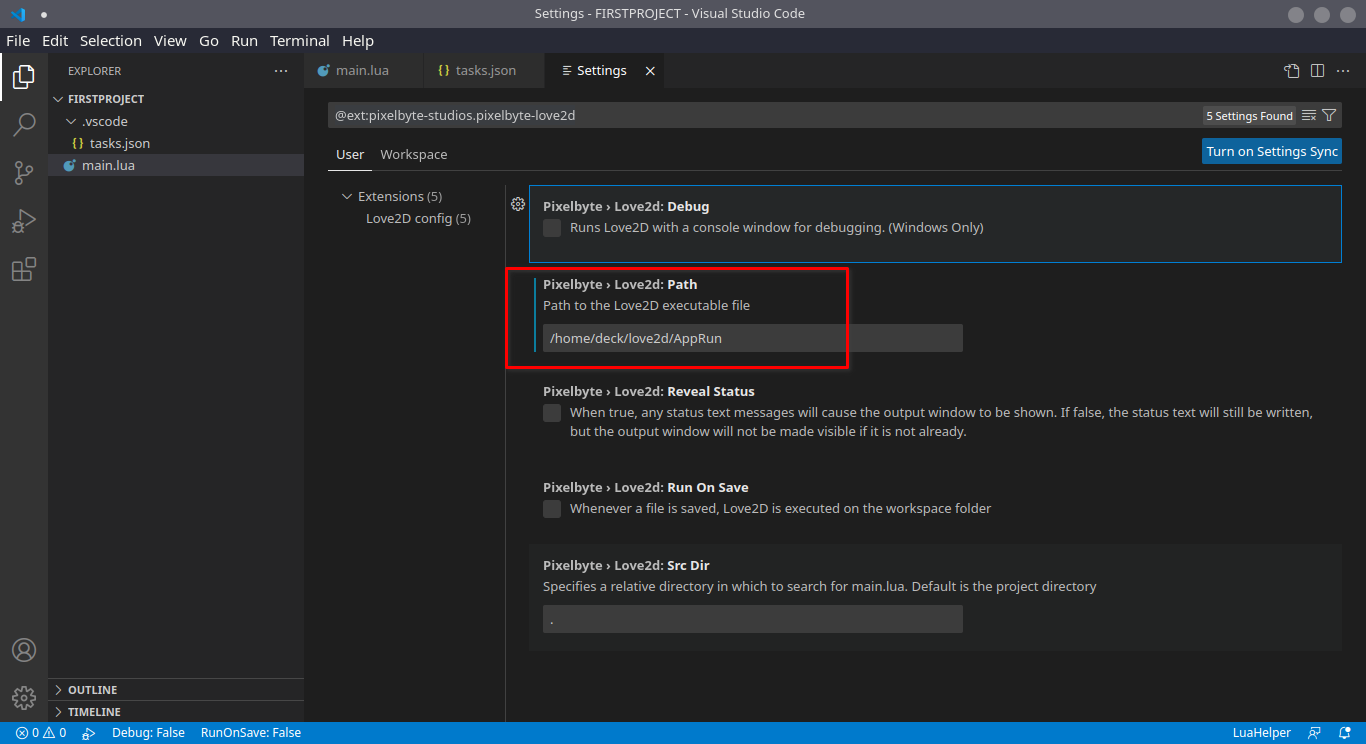Open the Source Control view

tap(24, 173)
